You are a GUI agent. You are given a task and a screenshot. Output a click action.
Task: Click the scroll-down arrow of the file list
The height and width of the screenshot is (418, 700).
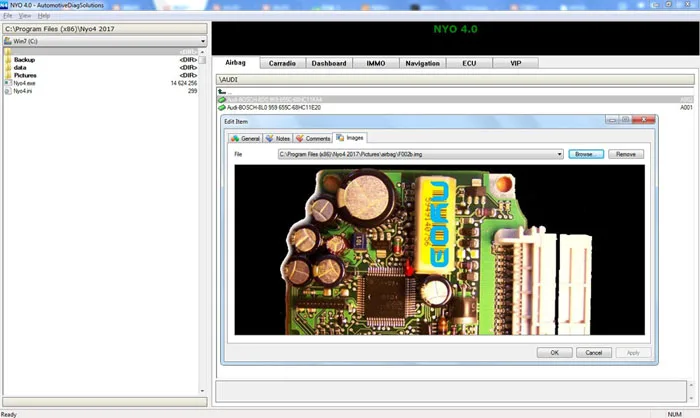click(202, 391)
